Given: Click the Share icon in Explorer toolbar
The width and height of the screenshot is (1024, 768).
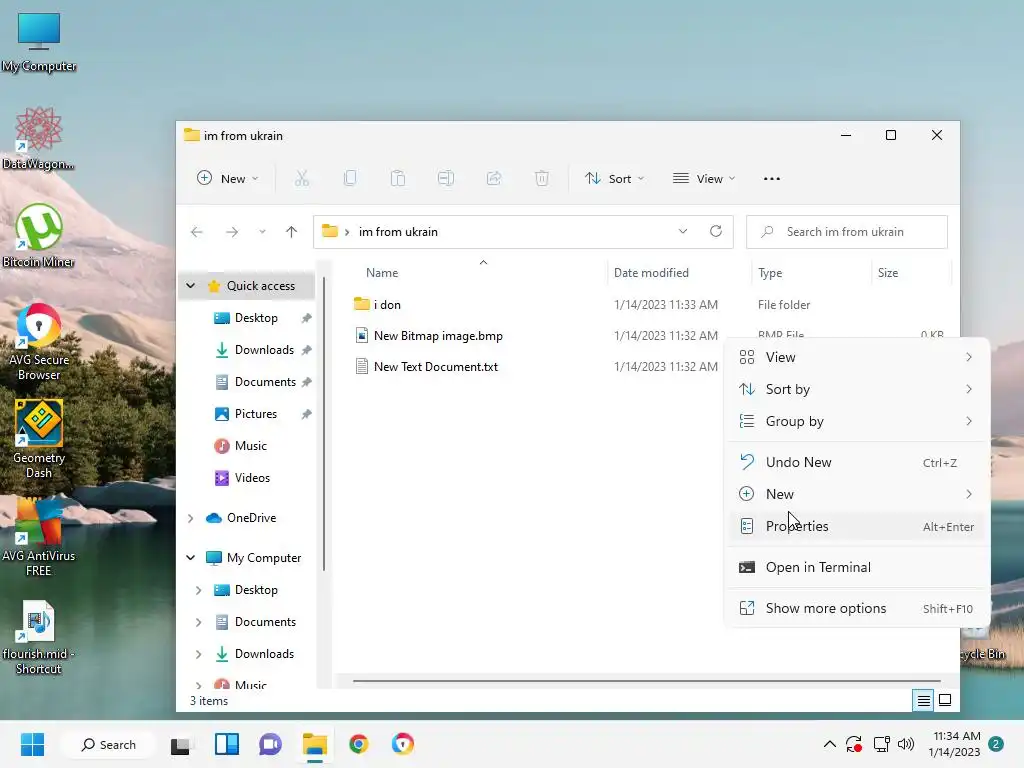Looking at the screenshot, I should (494, 178).
